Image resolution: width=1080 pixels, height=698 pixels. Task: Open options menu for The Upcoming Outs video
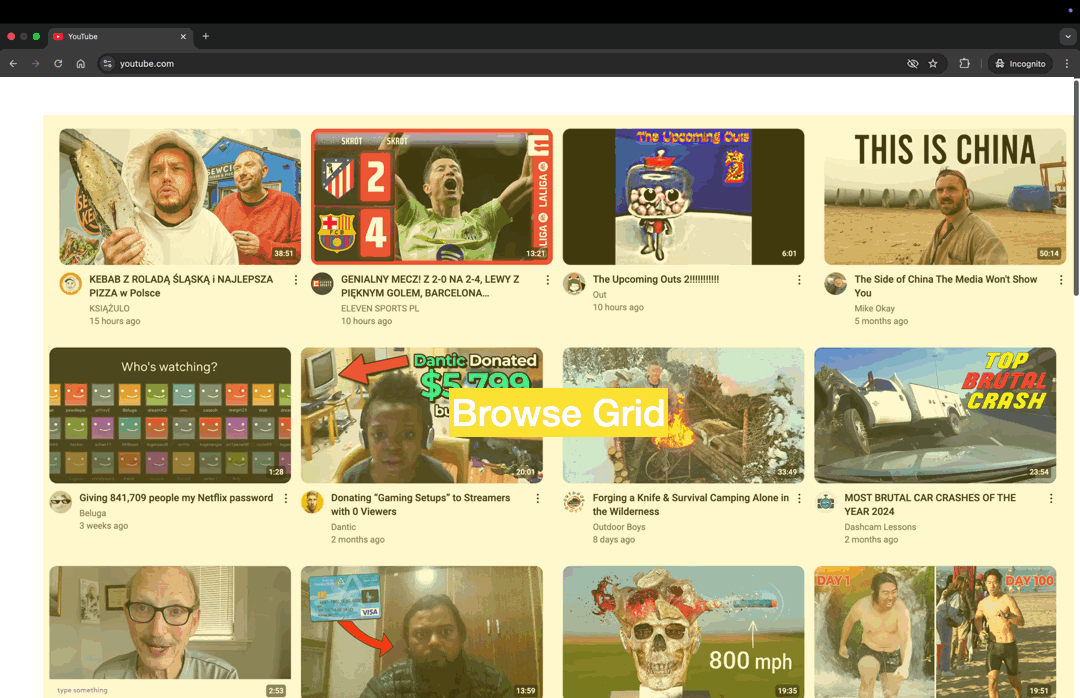pyautogui.click(x=799, y=280)
